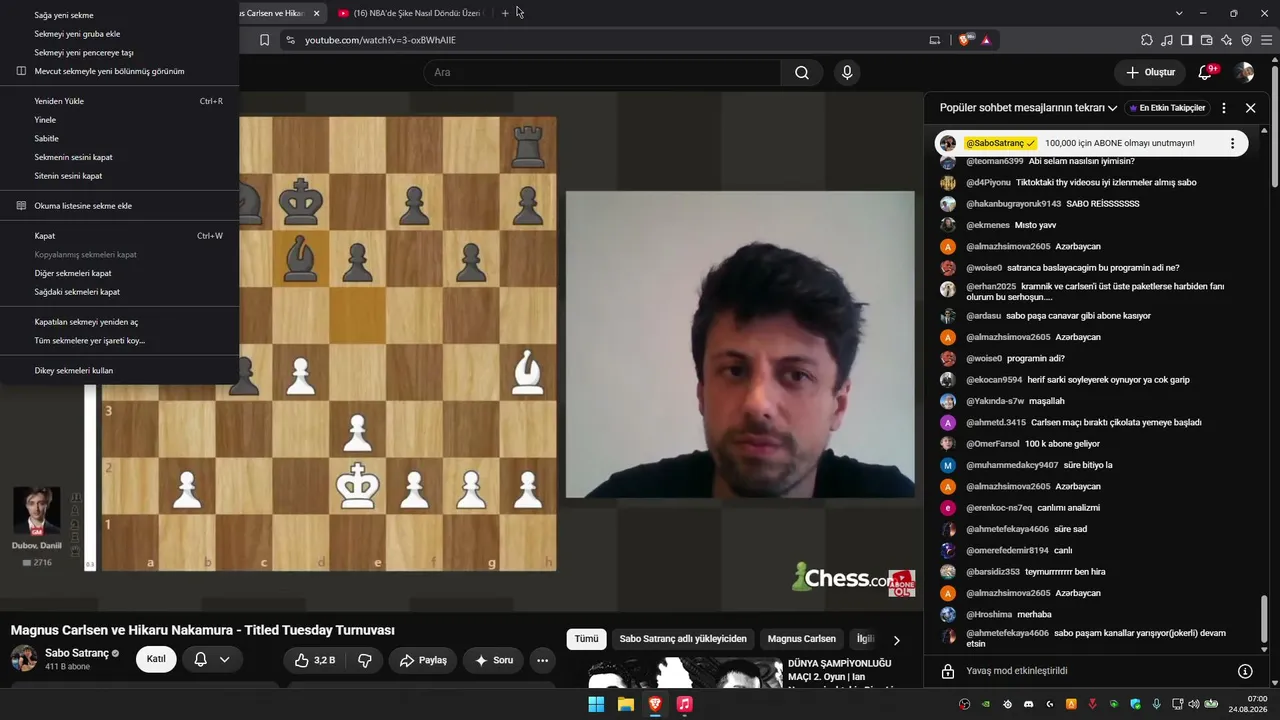Select the 'Tümü' filter chip
1280x720 pixels.
(x=586, y=639)
